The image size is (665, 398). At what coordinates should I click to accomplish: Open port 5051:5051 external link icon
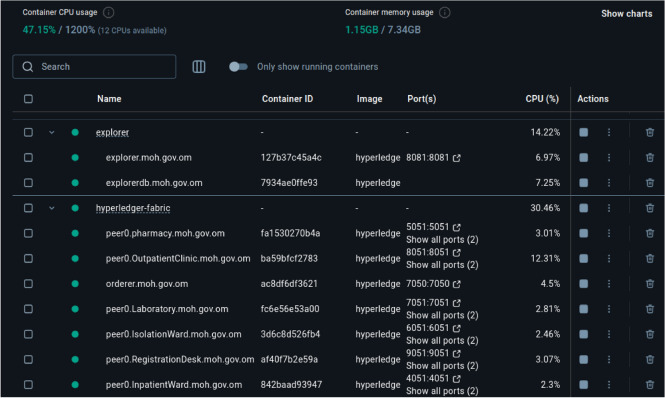tap(456, 227)
